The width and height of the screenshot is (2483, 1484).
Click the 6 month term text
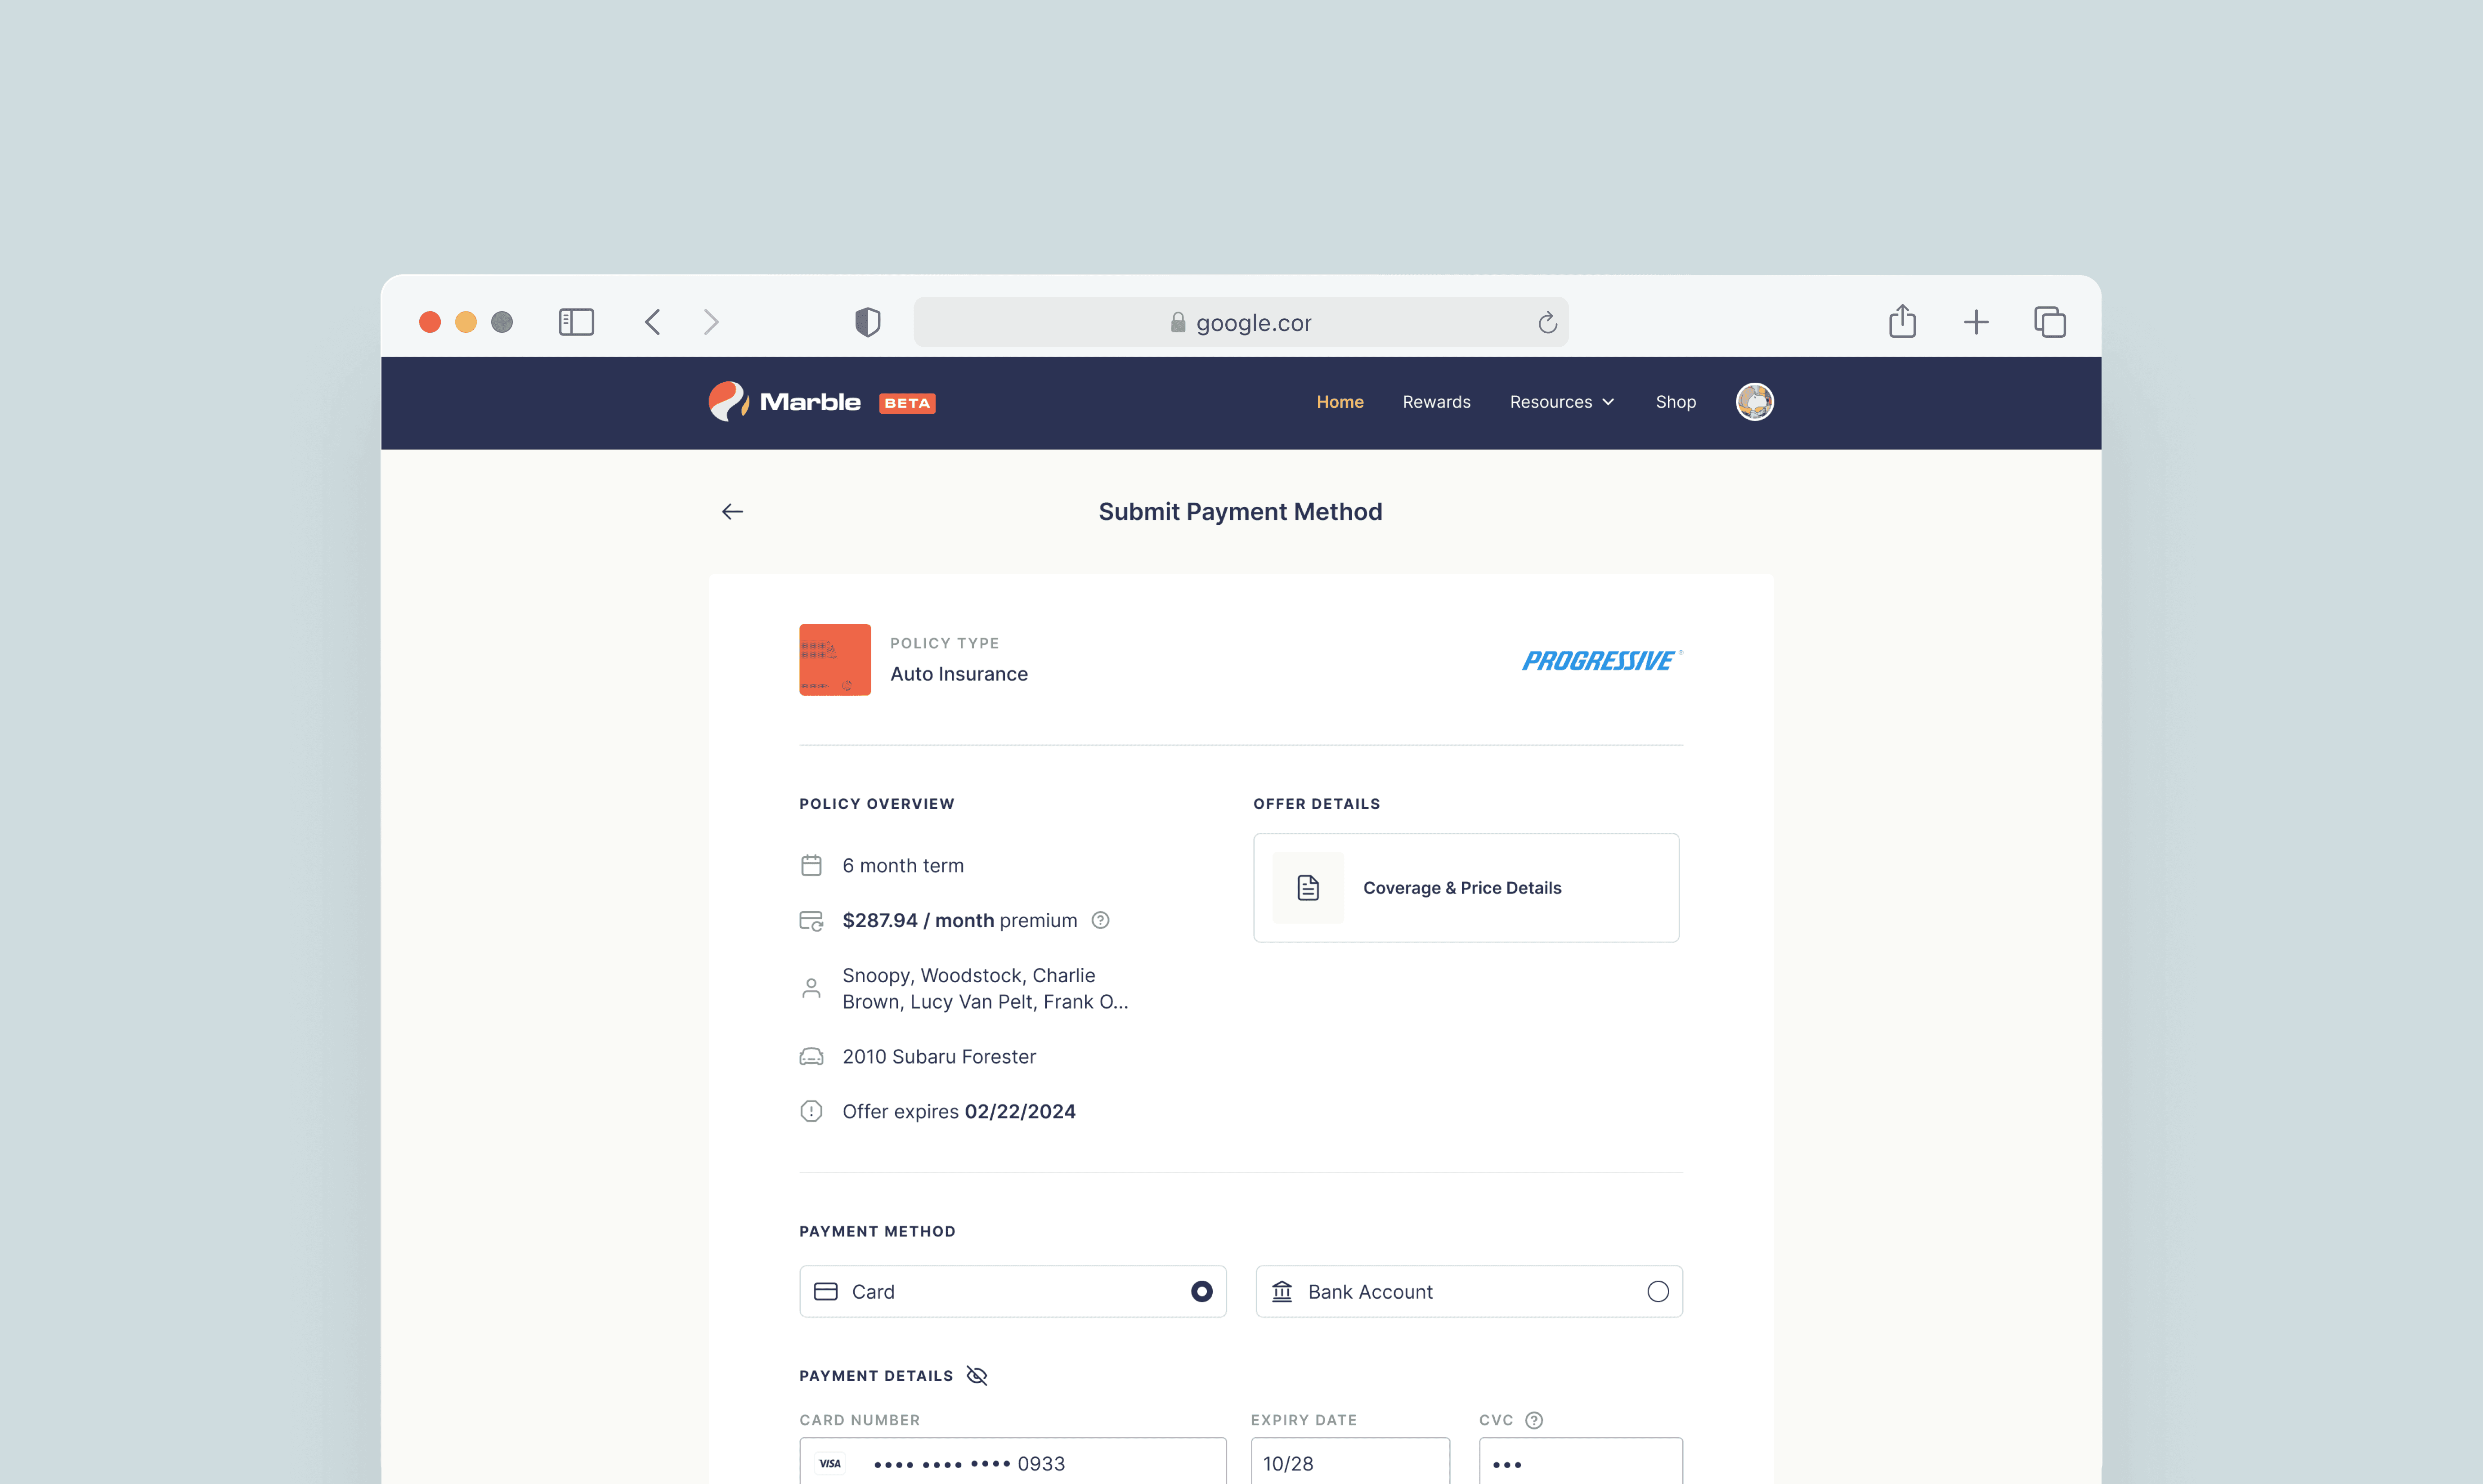point(903,866)
